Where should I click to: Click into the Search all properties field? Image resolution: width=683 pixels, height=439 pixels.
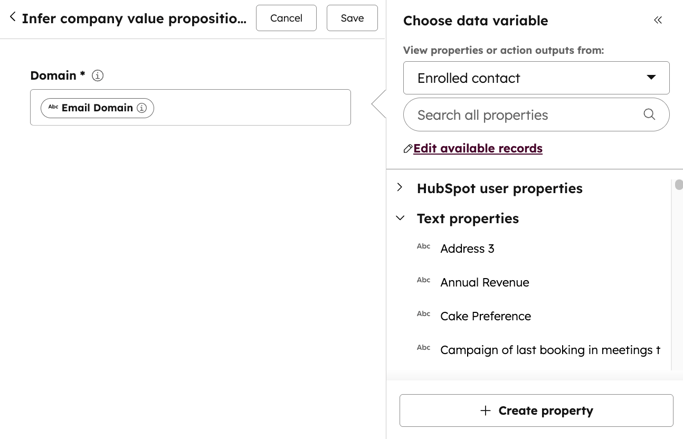coord(525,115)
